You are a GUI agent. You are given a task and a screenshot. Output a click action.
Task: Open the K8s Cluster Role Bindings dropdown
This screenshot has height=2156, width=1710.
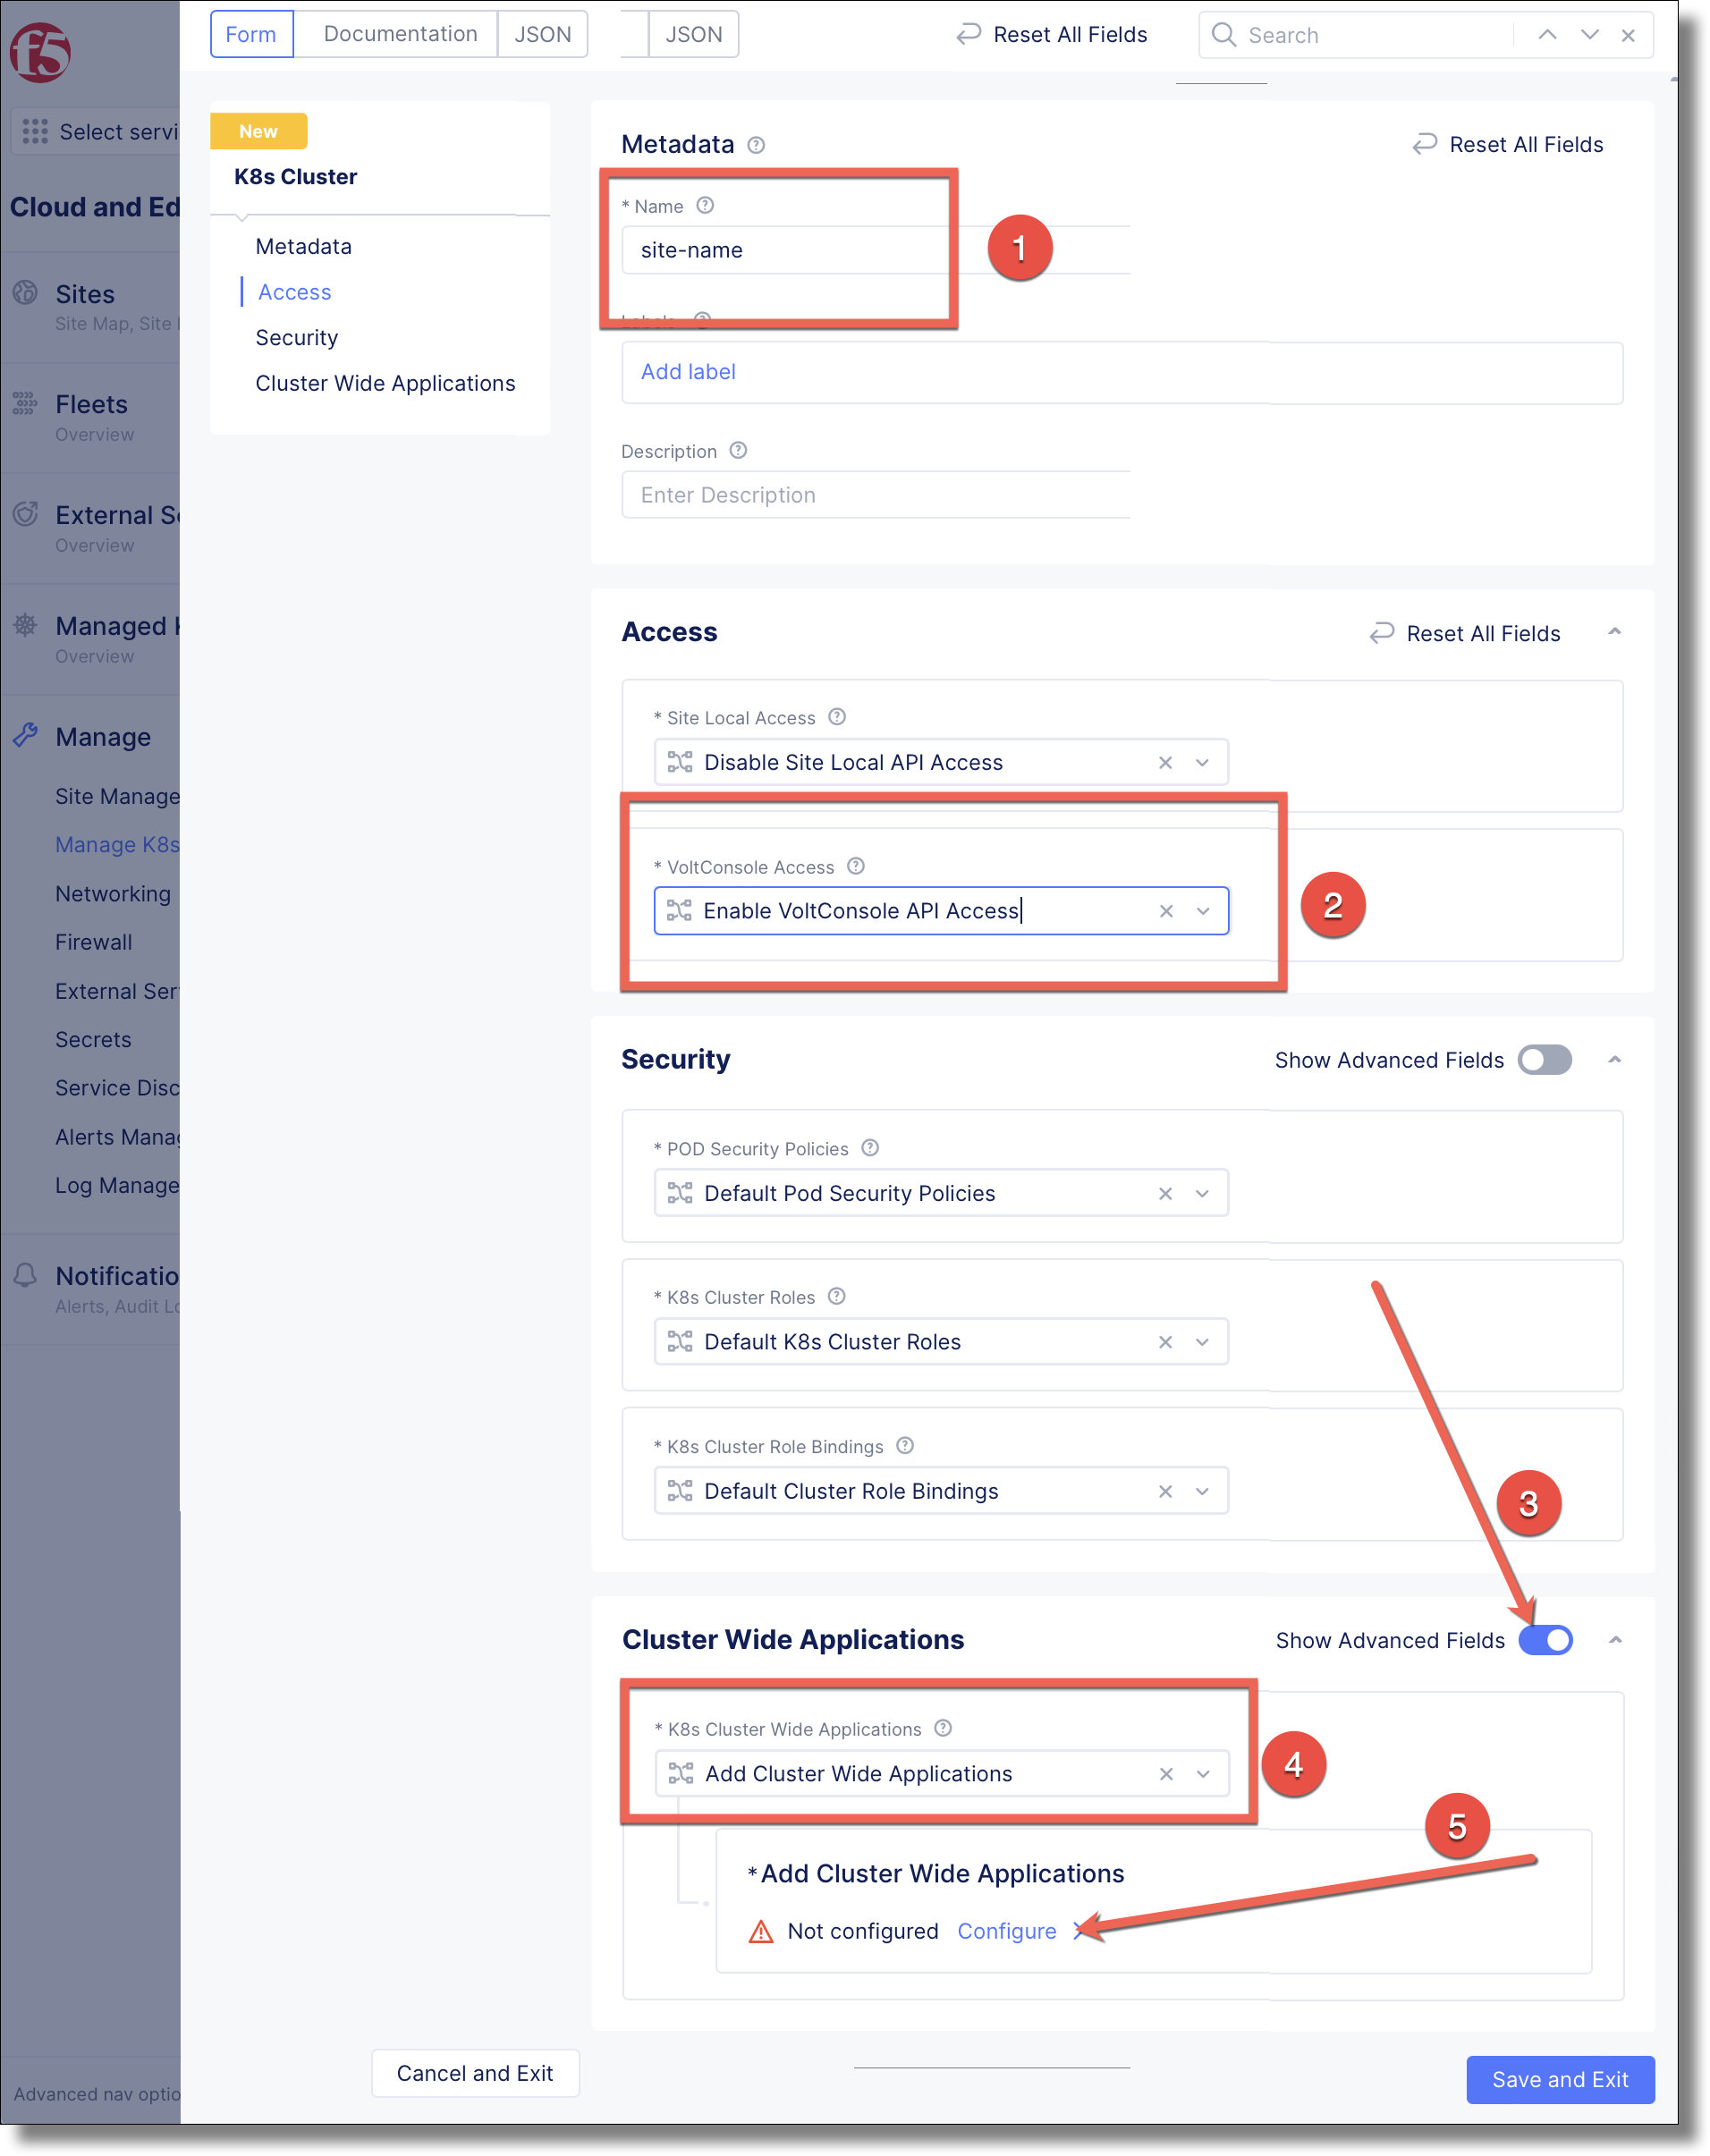click(1203, 1491)
